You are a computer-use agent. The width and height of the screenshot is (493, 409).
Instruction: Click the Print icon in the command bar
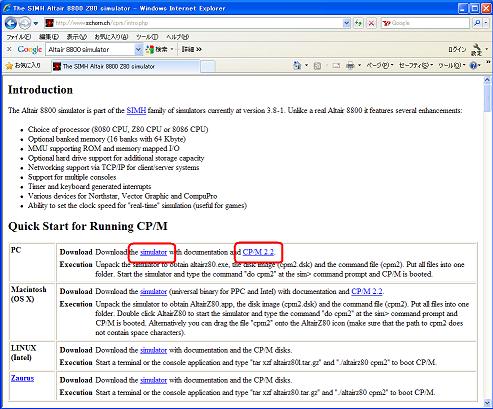tap(350, 66)
